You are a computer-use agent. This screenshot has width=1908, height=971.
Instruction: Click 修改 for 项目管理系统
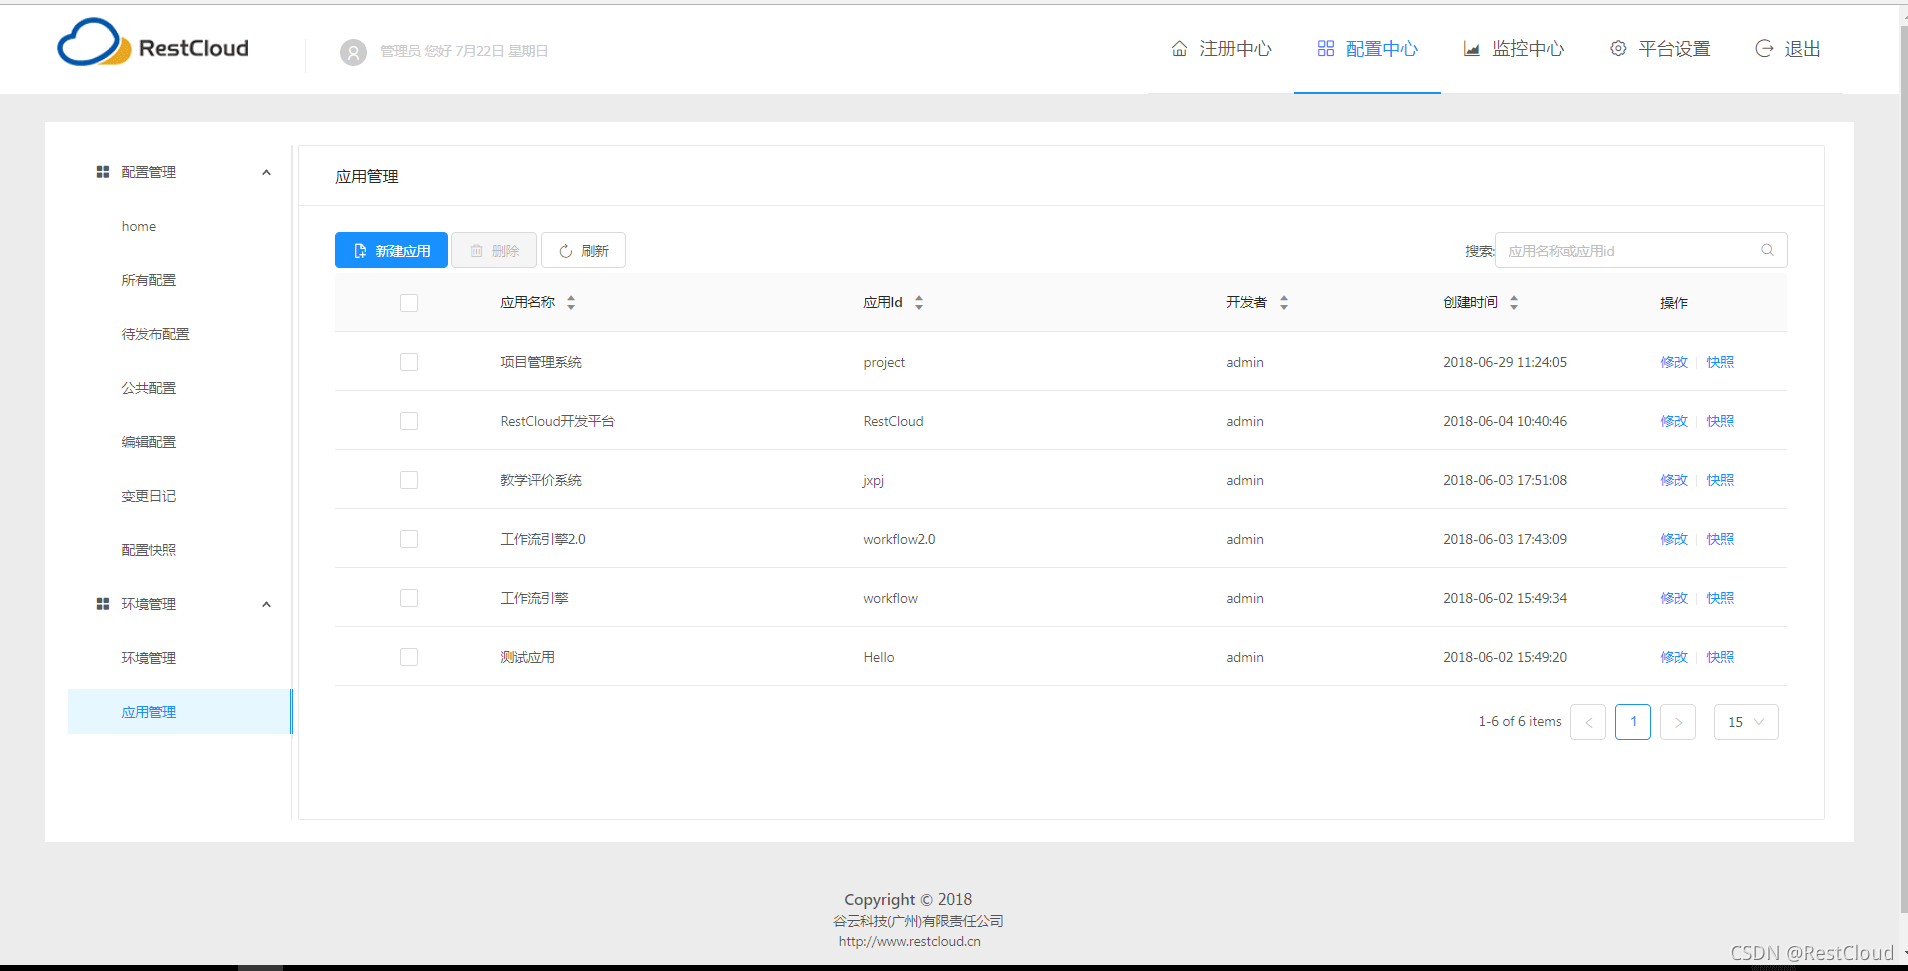tap(1674, 362)
